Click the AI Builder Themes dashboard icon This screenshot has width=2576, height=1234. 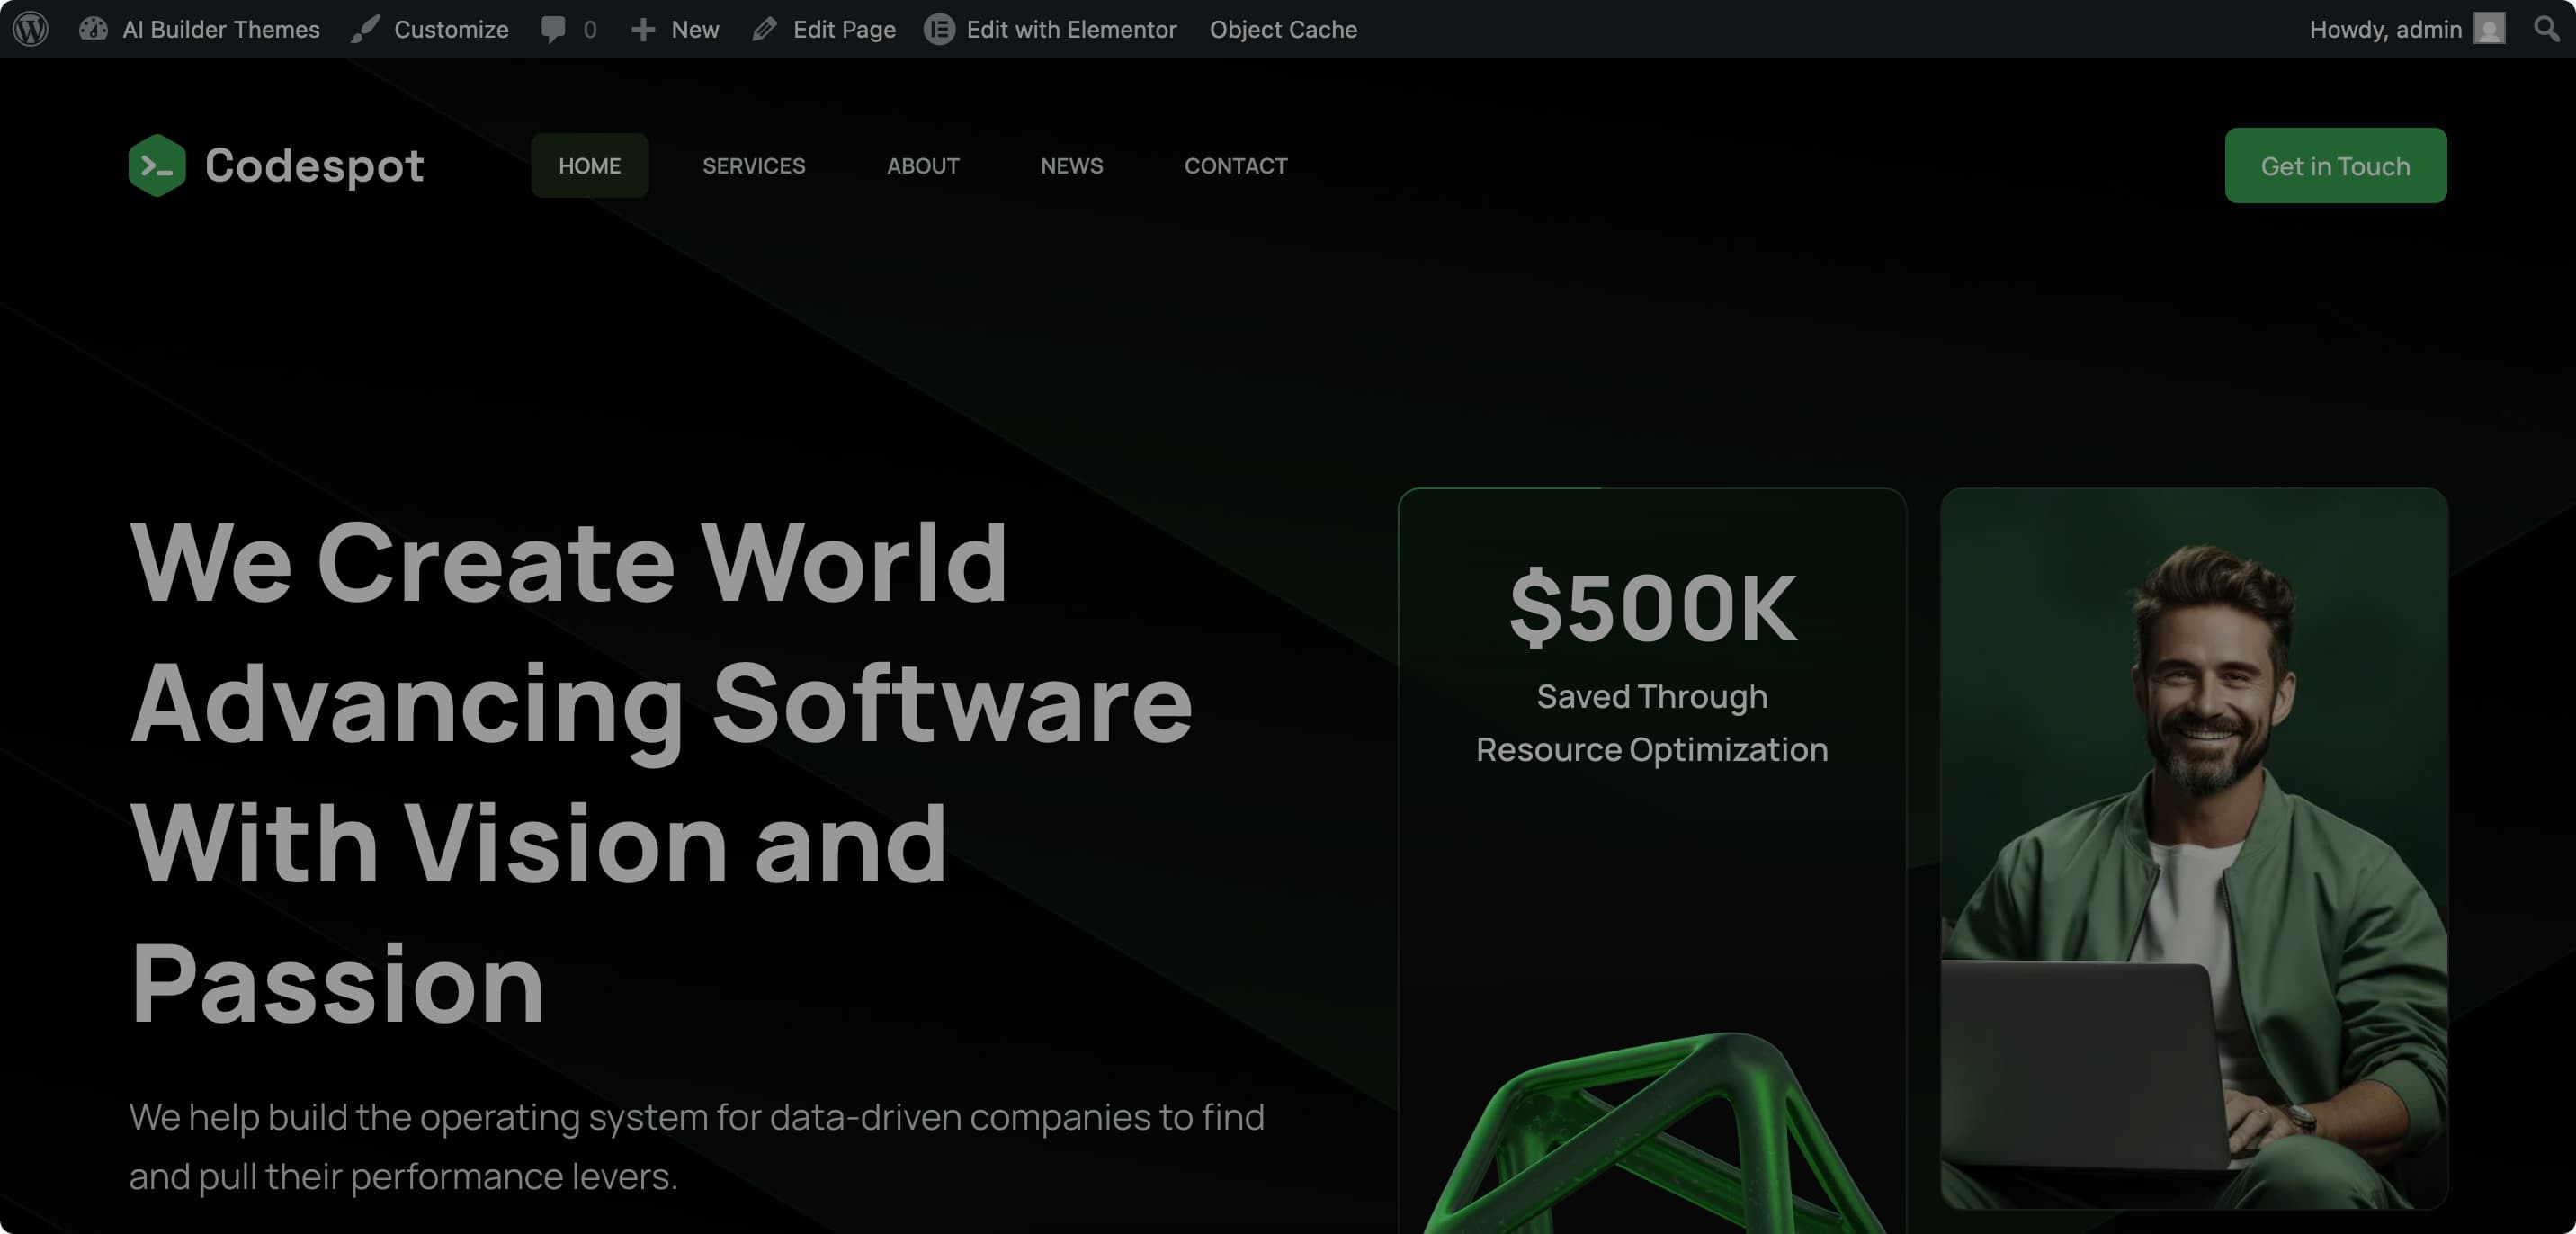pos(94,29)
